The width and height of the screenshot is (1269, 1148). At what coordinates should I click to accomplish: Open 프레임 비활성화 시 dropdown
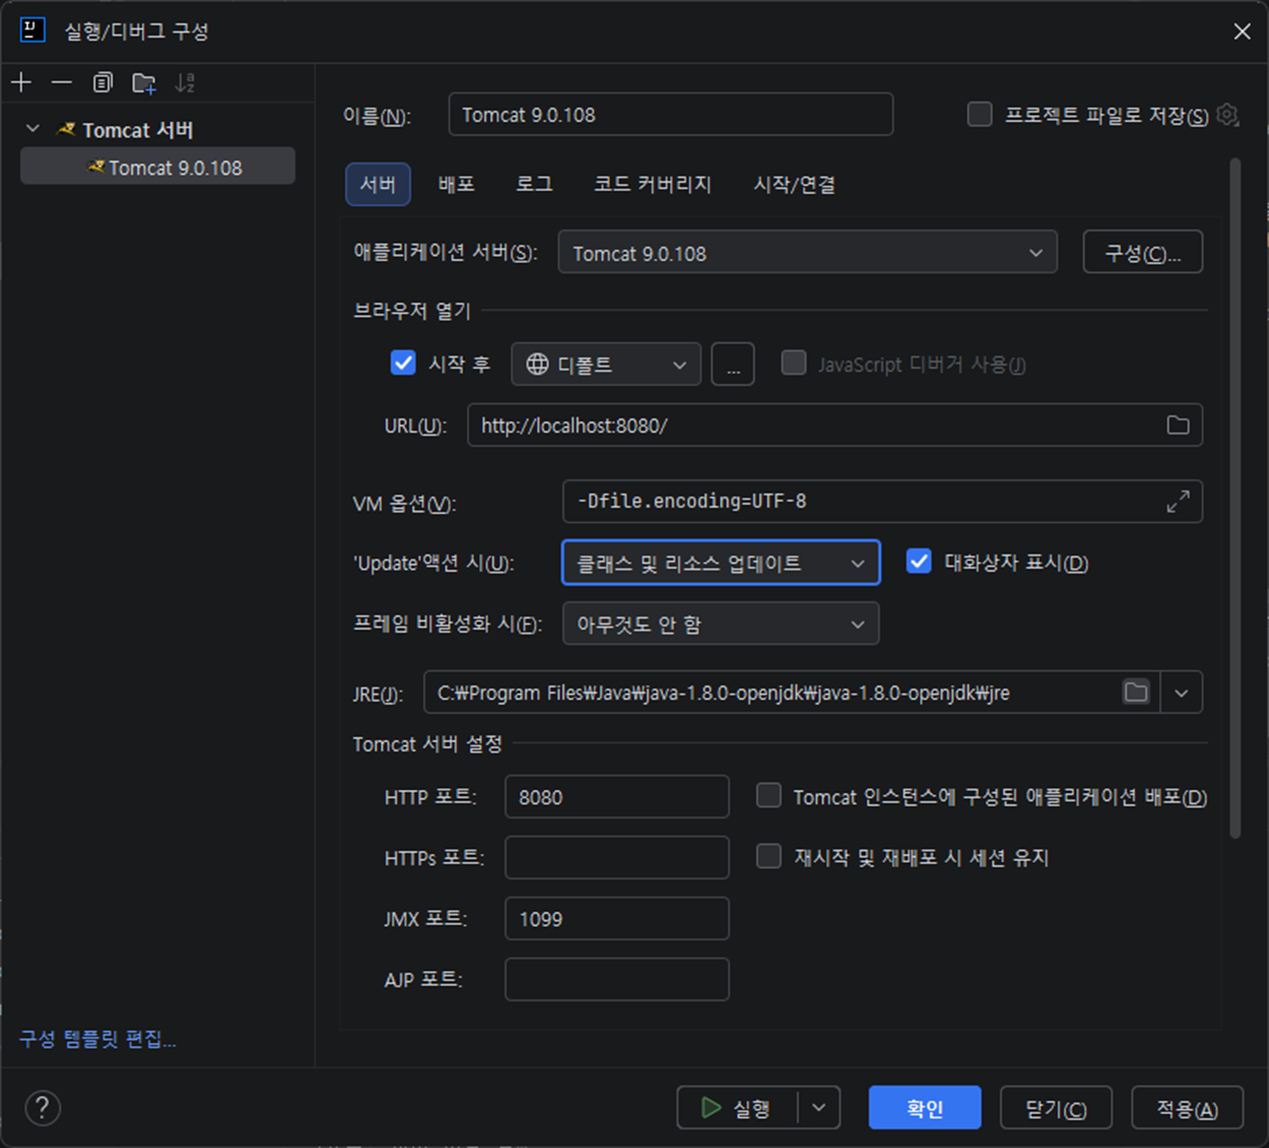click(x=721, y=624)
